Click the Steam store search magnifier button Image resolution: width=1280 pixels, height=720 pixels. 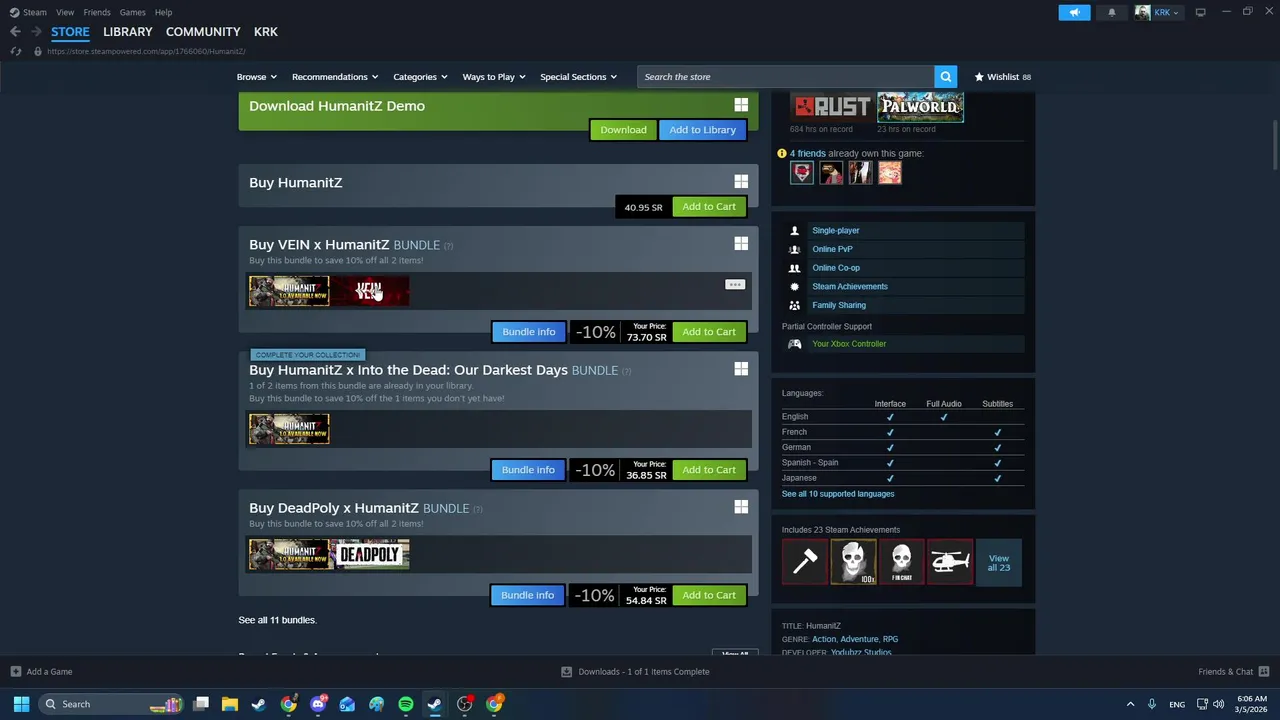945,77
